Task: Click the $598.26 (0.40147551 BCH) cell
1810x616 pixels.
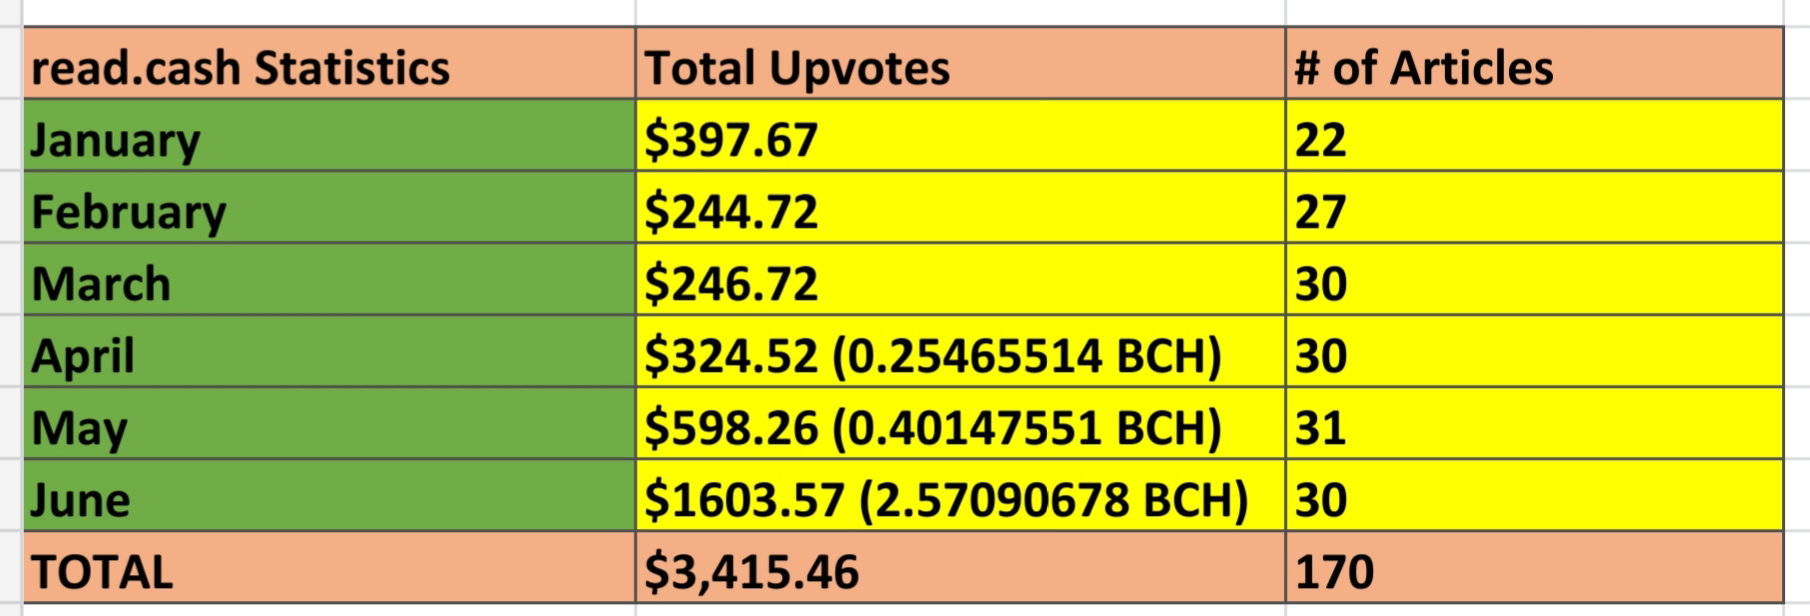Action: click(x=960, y=423)
